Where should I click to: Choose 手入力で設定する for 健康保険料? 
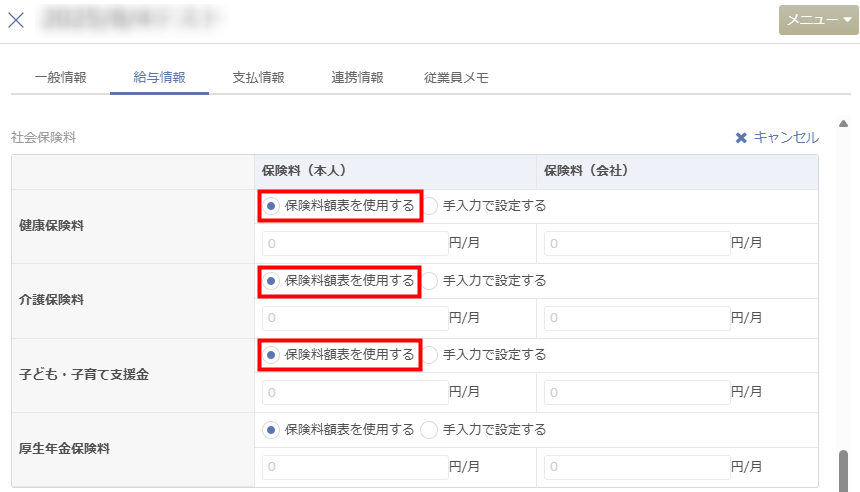(x=430, y=206)
